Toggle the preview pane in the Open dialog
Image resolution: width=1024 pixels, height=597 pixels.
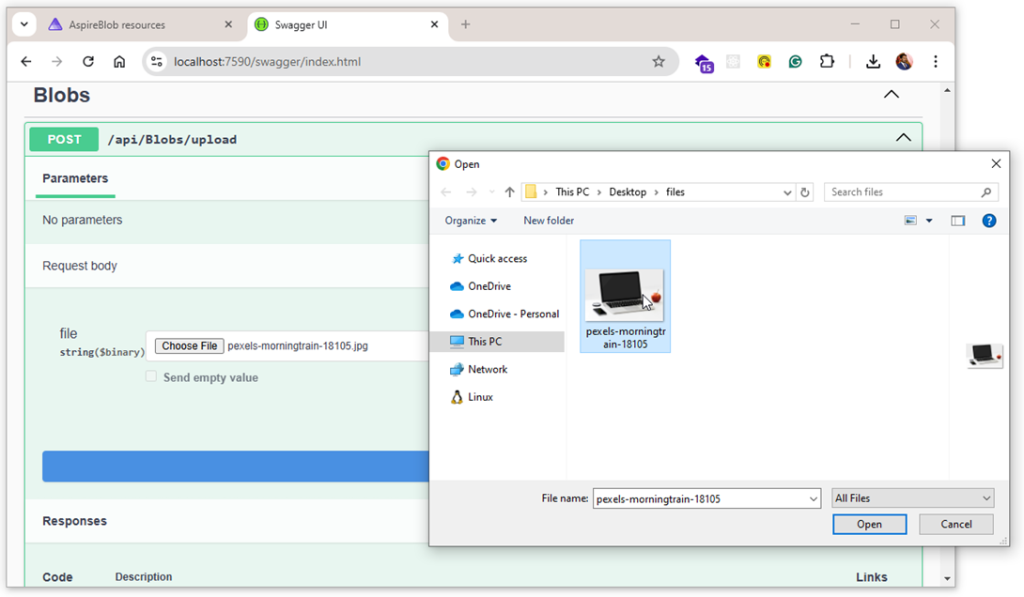pyautogui.click(x=957, y=220)
